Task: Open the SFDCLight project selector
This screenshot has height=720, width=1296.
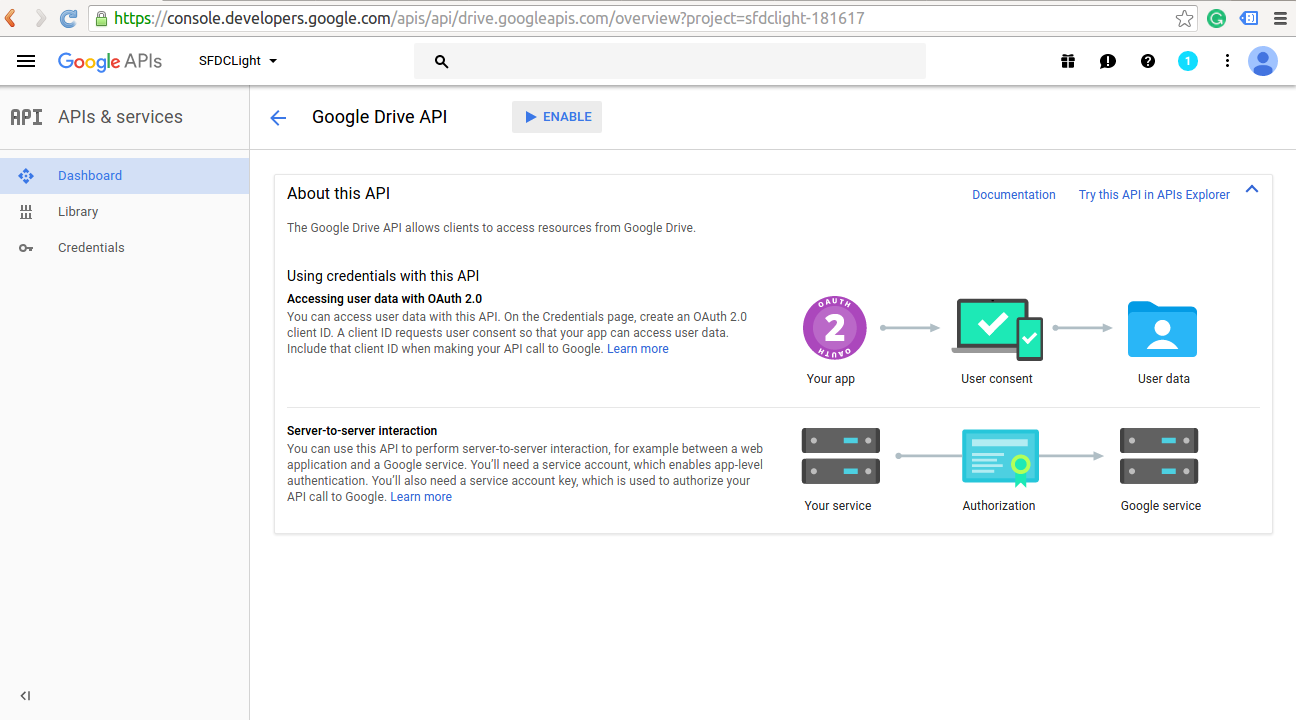Action: click(x=237, y=60)
